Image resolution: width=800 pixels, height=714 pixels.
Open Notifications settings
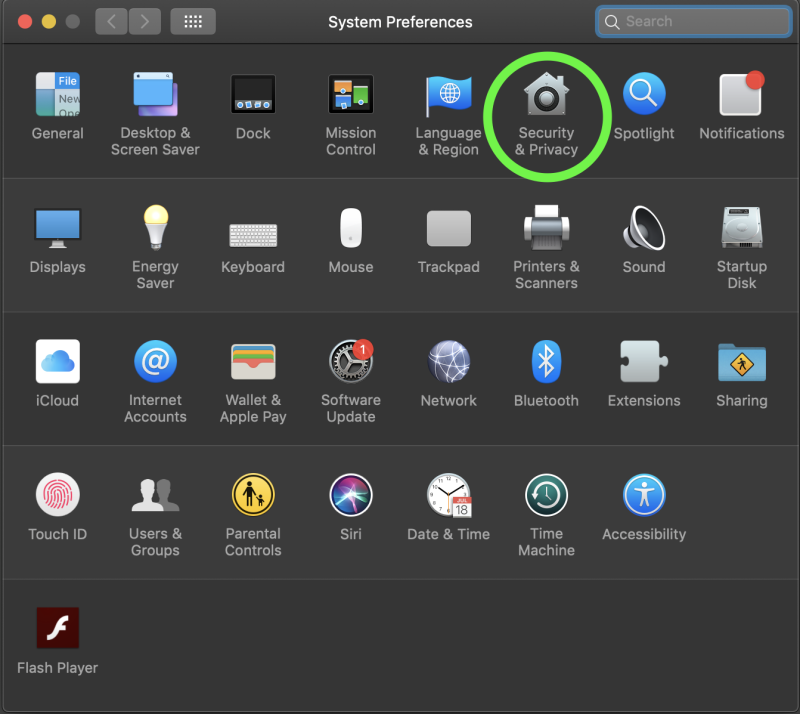(x=741, y=94)
